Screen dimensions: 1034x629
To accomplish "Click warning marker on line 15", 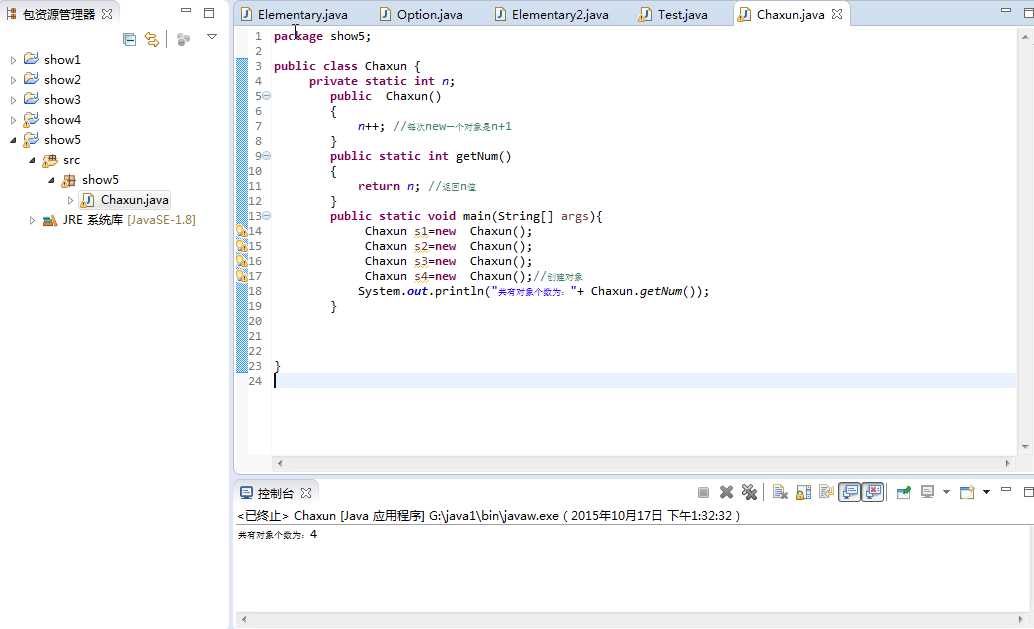I will [x=241, y=246].
